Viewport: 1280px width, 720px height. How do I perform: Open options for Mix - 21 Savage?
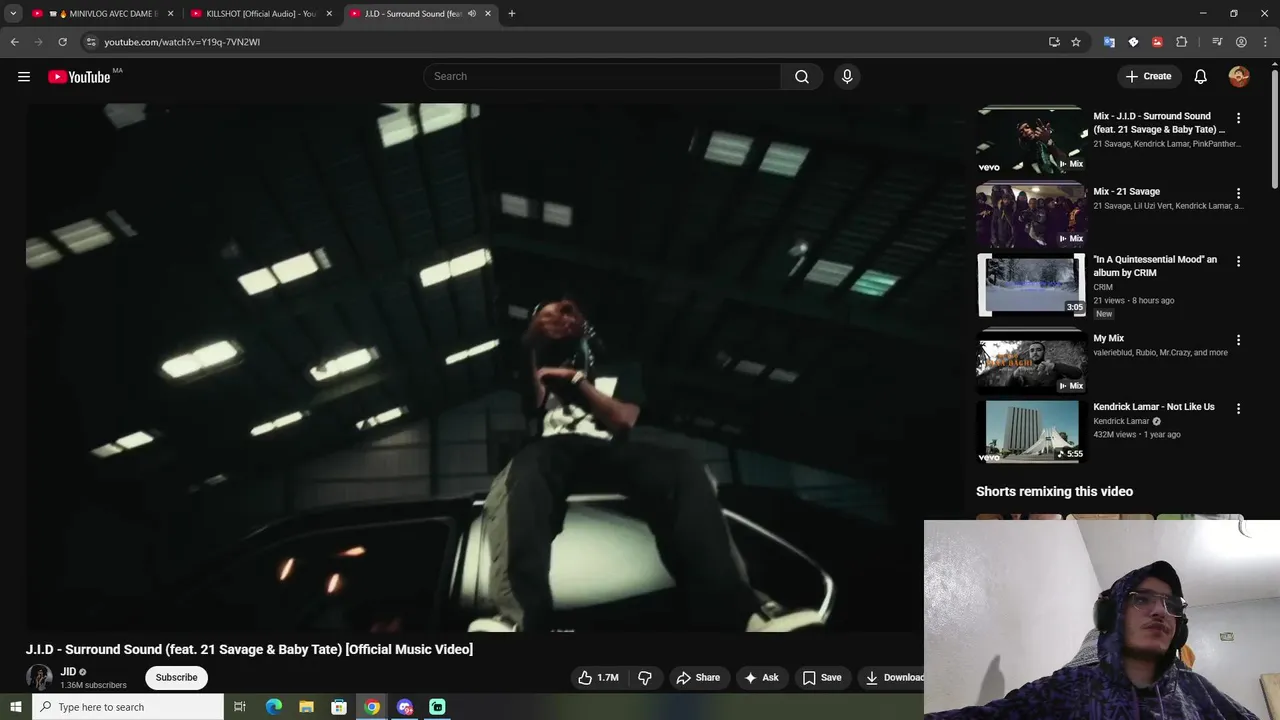[1238, 193]
